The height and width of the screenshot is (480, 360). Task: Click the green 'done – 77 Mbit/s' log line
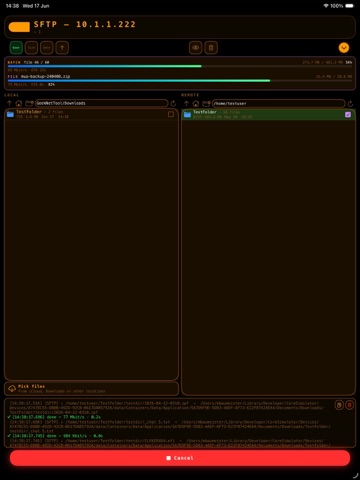coord(54,417)
